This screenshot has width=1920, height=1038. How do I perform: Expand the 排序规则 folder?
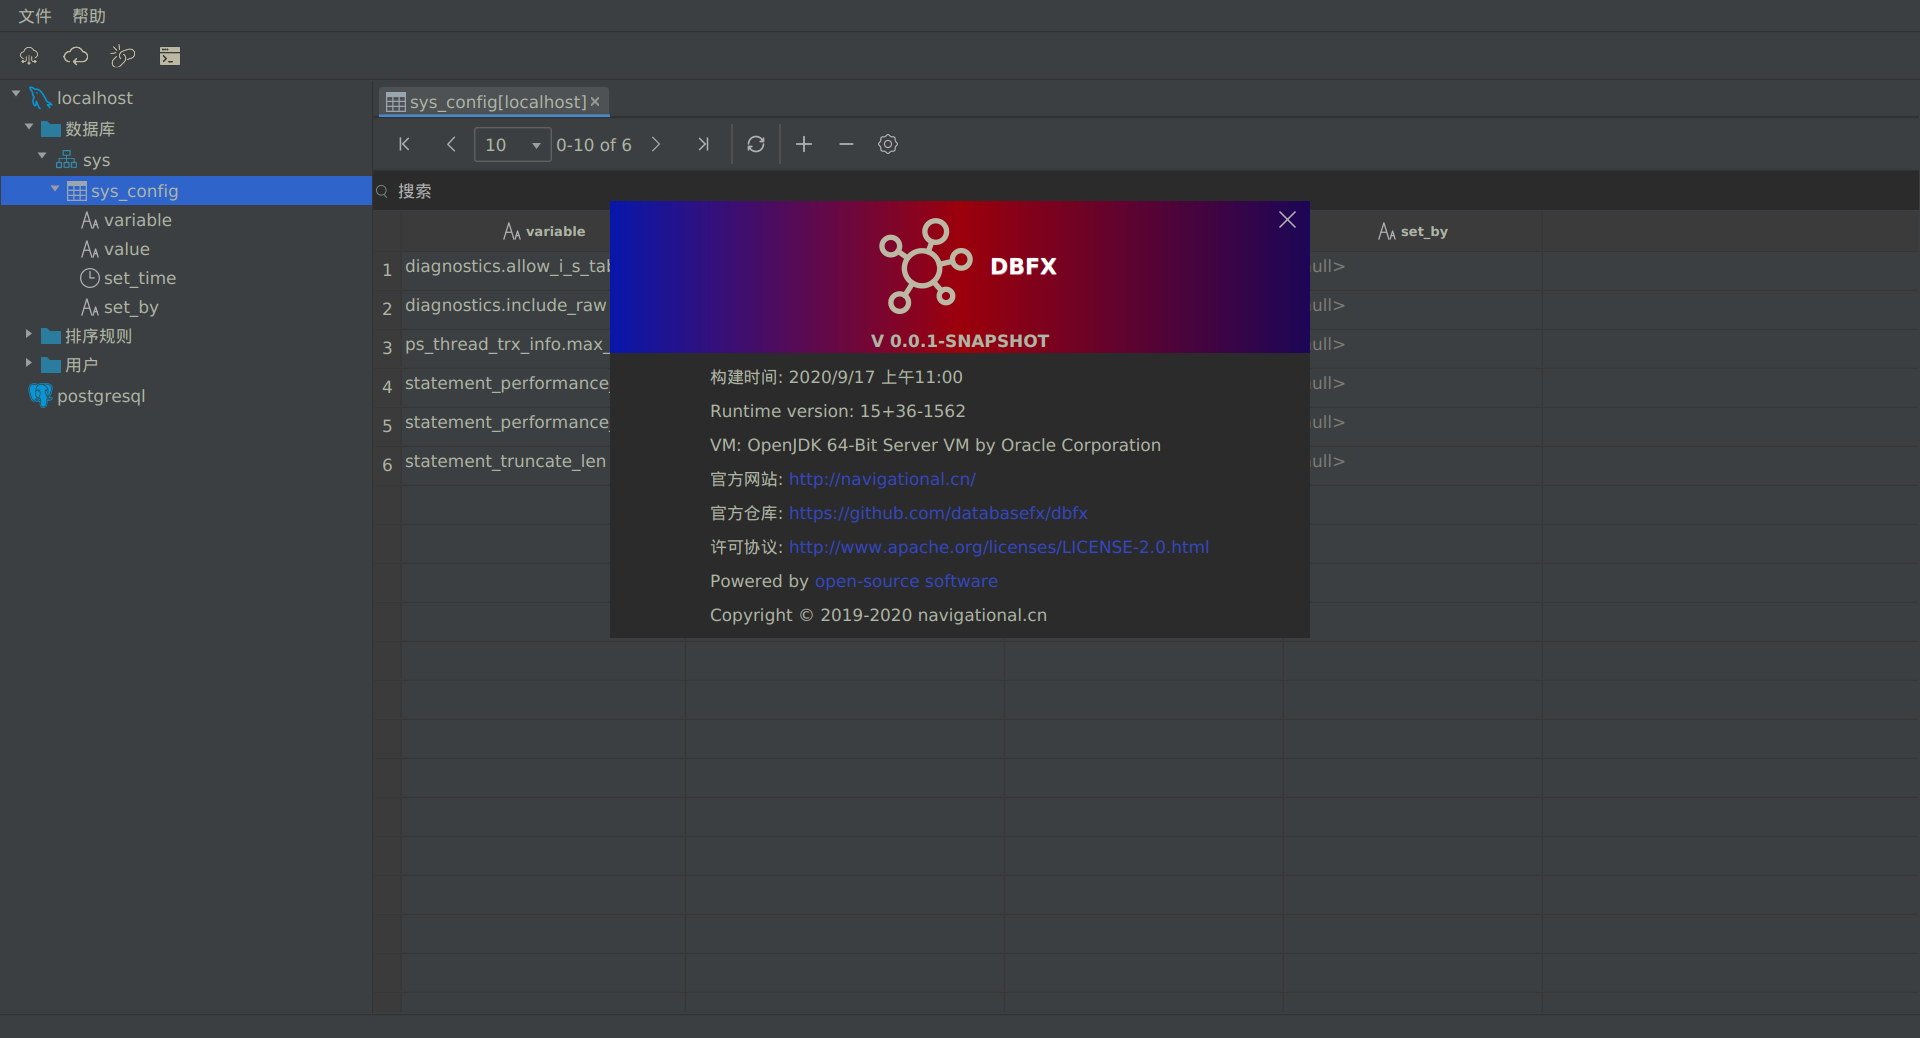29,334
